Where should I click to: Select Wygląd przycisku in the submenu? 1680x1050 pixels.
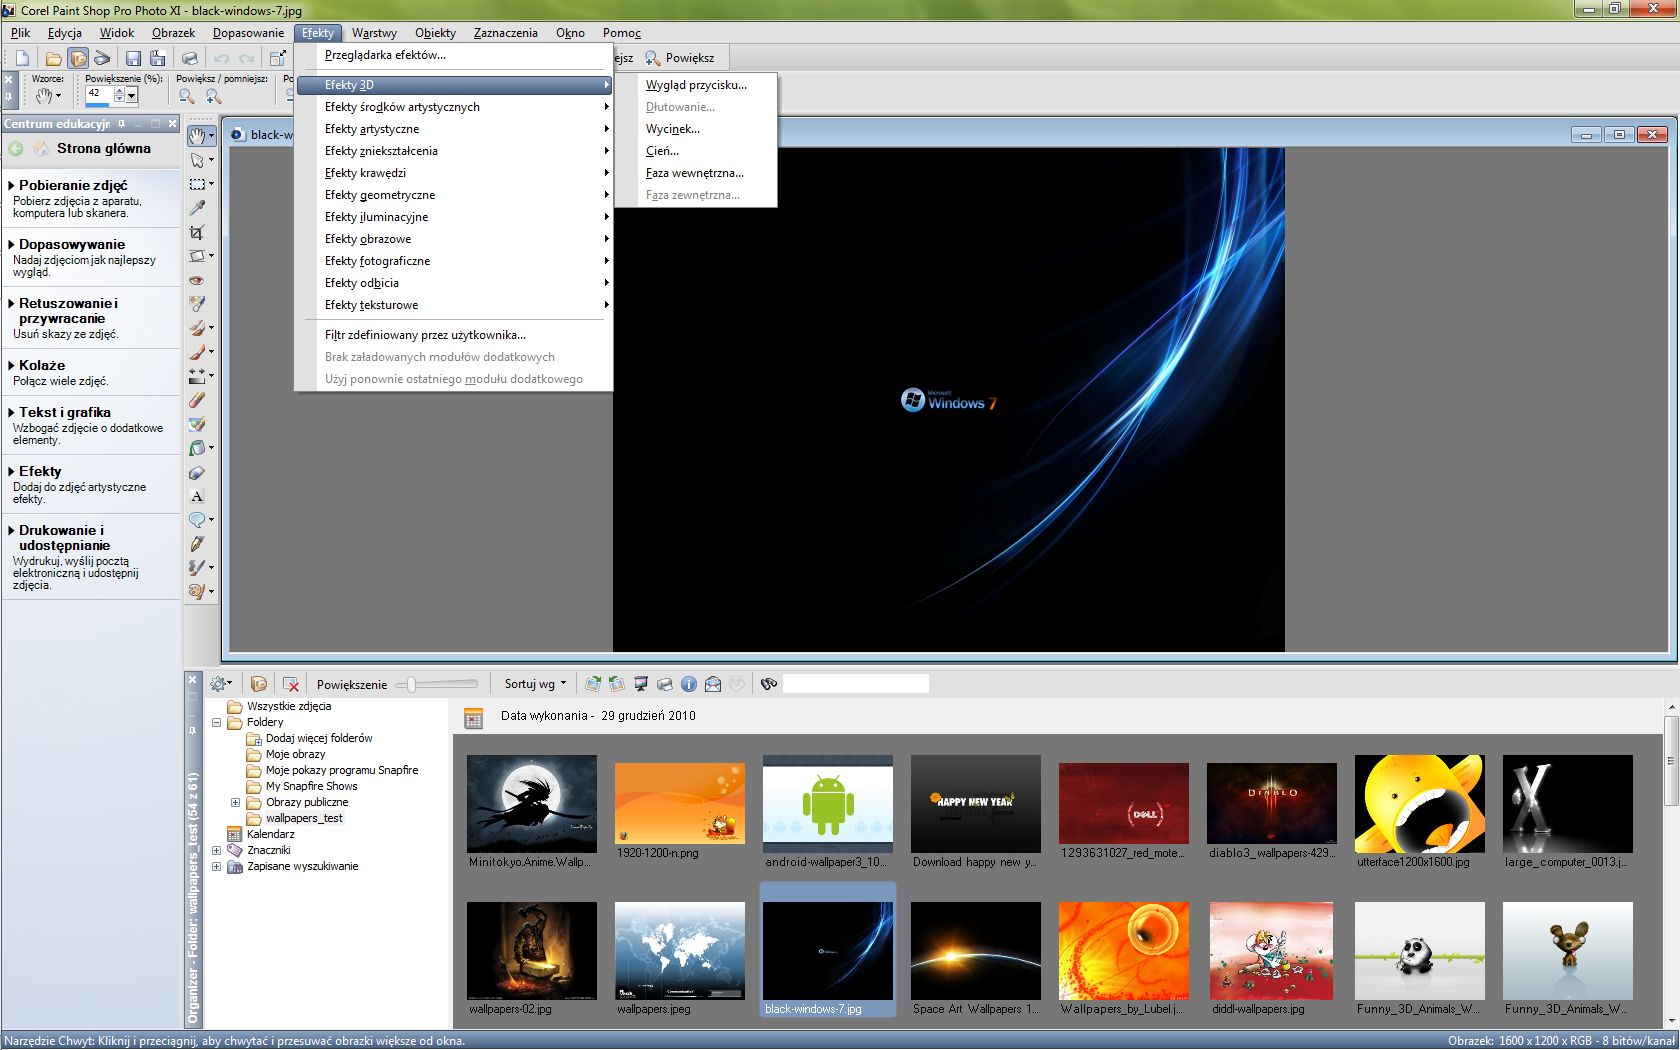[696, 85]
